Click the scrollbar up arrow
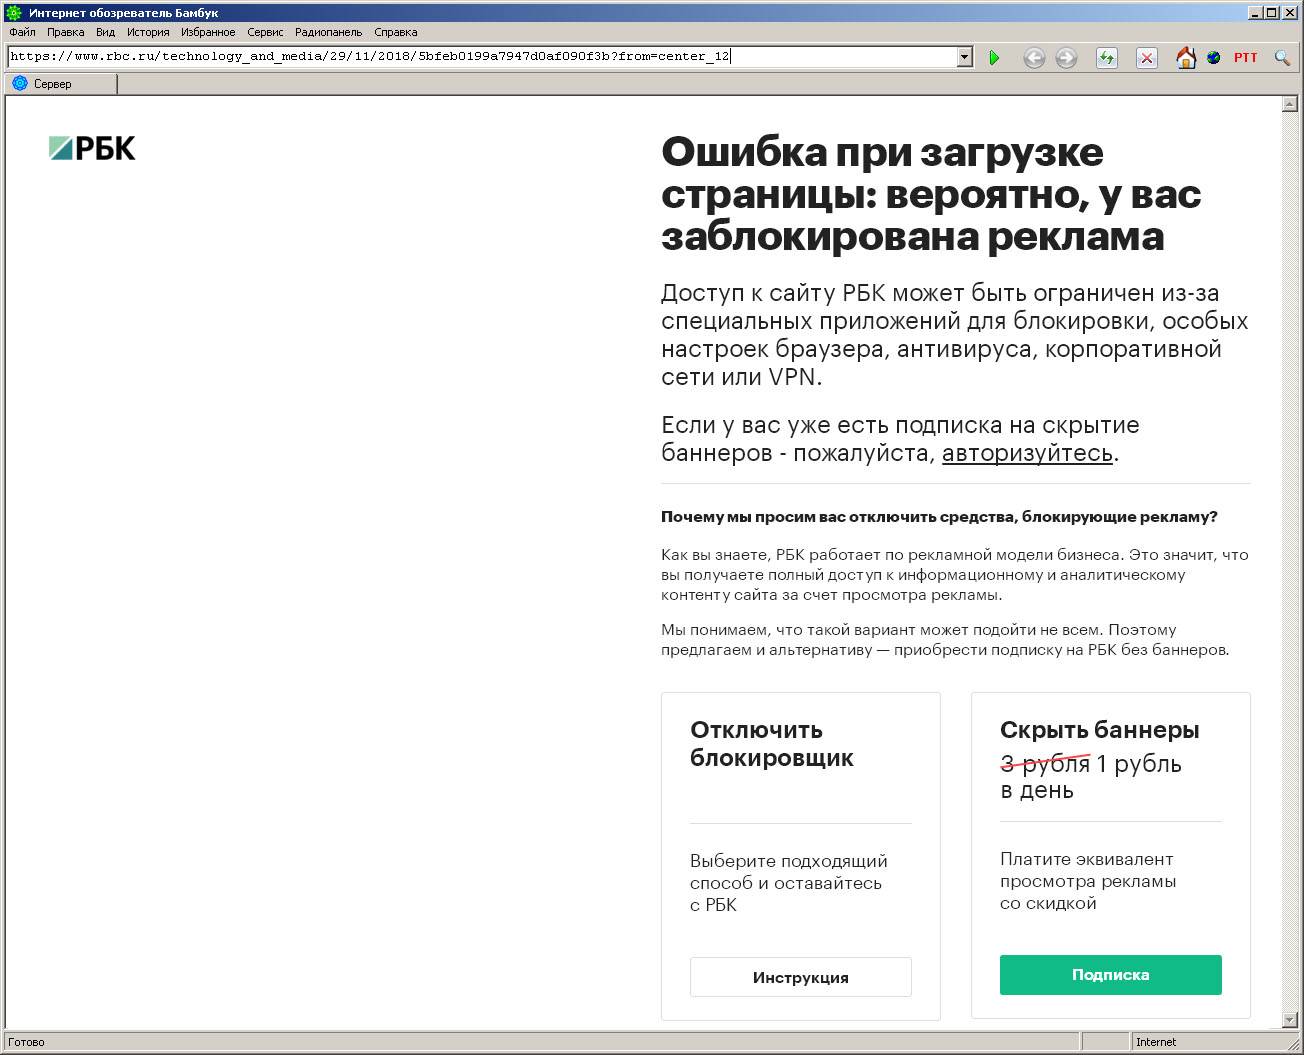This screenshot has width=1304, height=1055. 1290,104
